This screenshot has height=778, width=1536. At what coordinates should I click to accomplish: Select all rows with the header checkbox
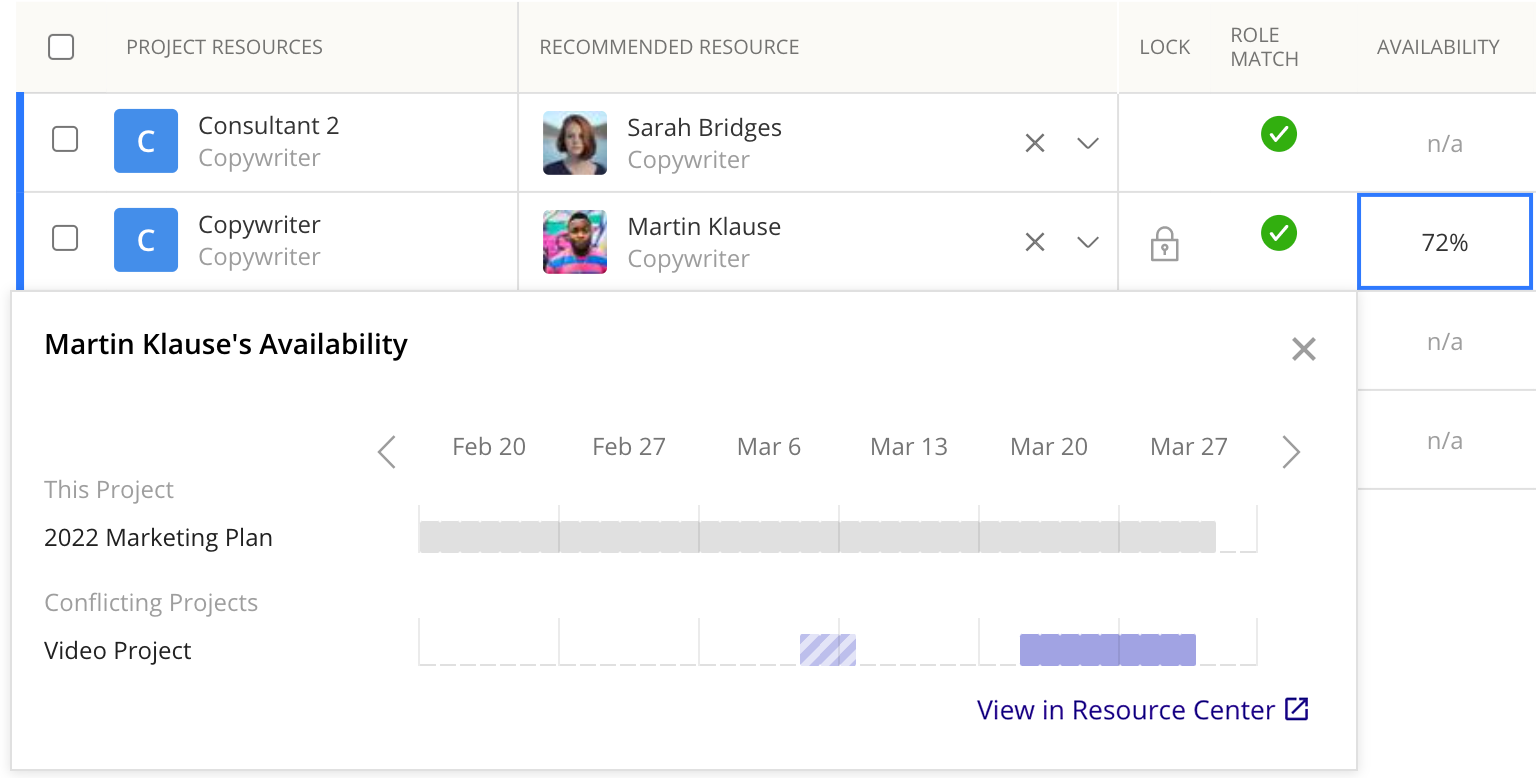click(x=61, y=46)
